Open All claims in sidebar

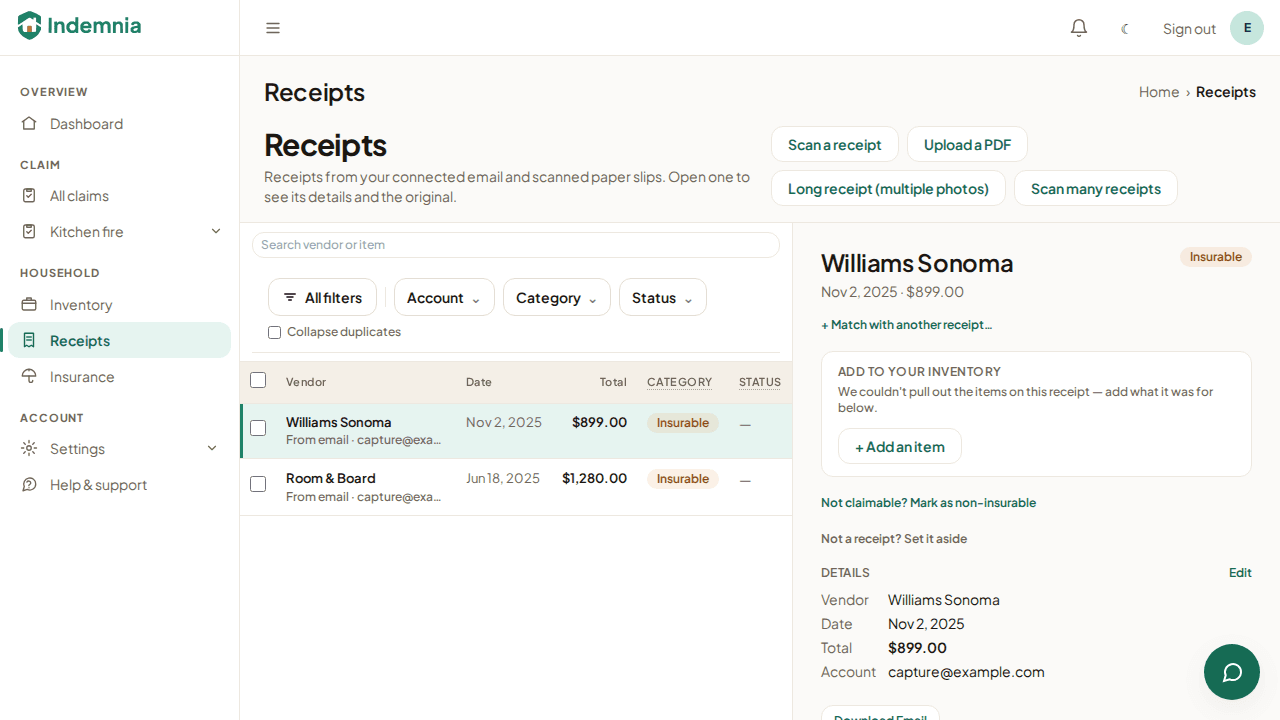click(120, 196)
